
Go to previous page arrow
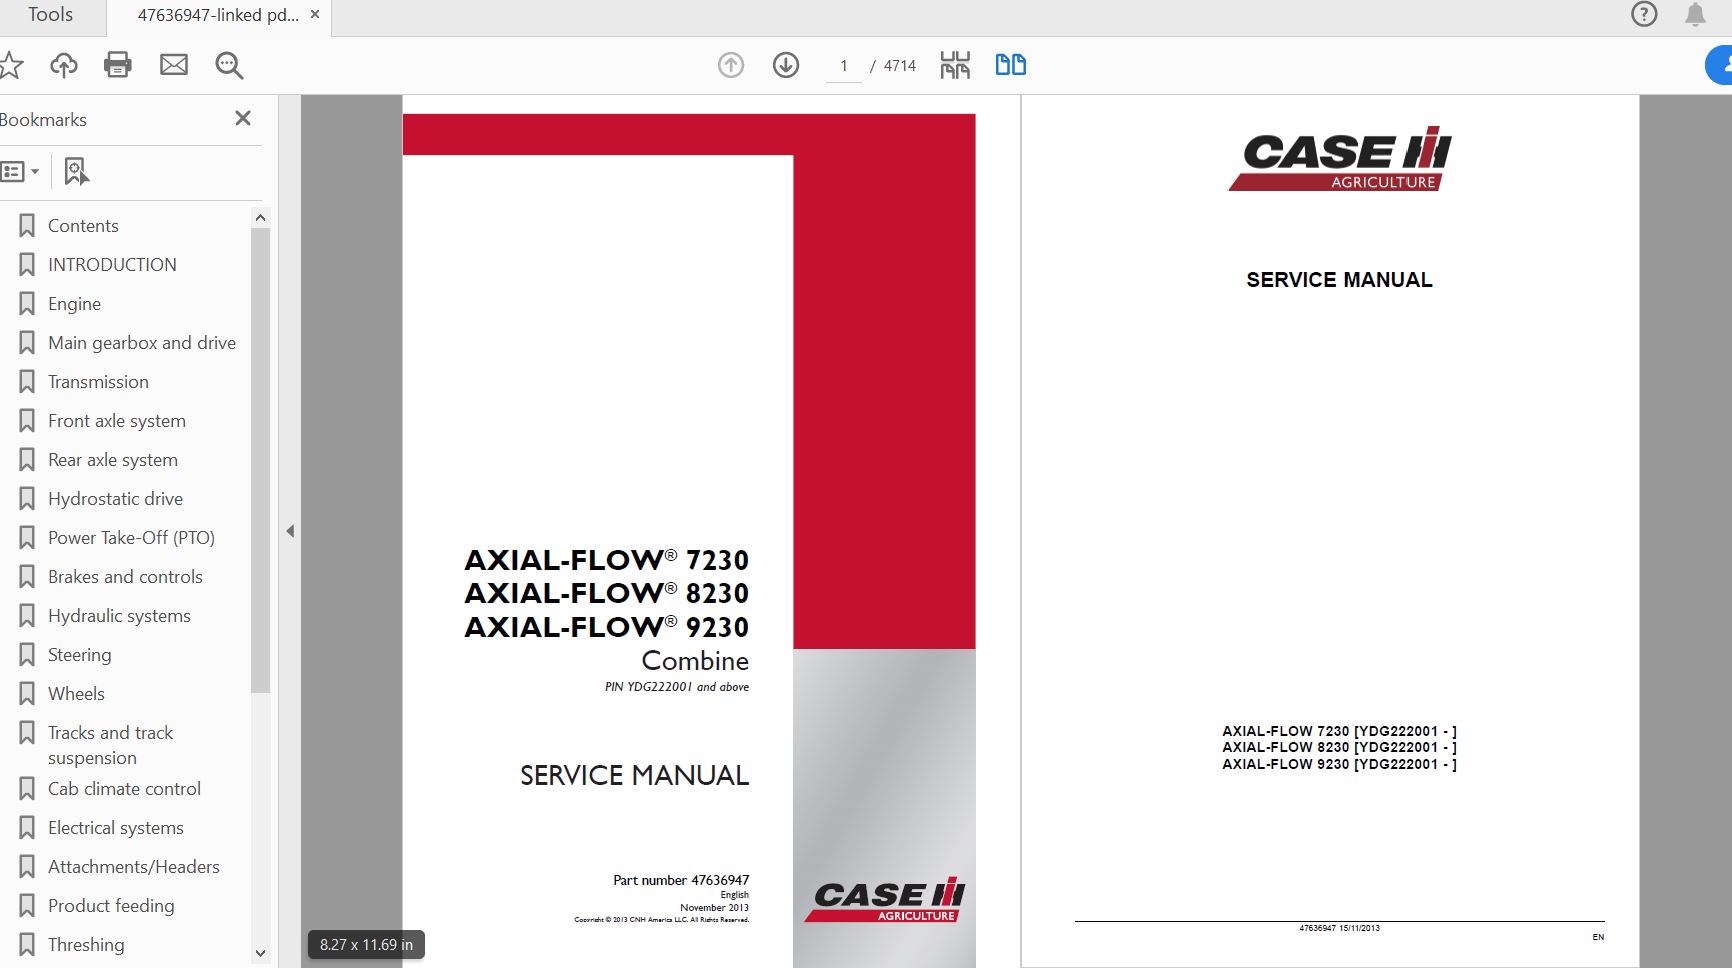point(731,65)
